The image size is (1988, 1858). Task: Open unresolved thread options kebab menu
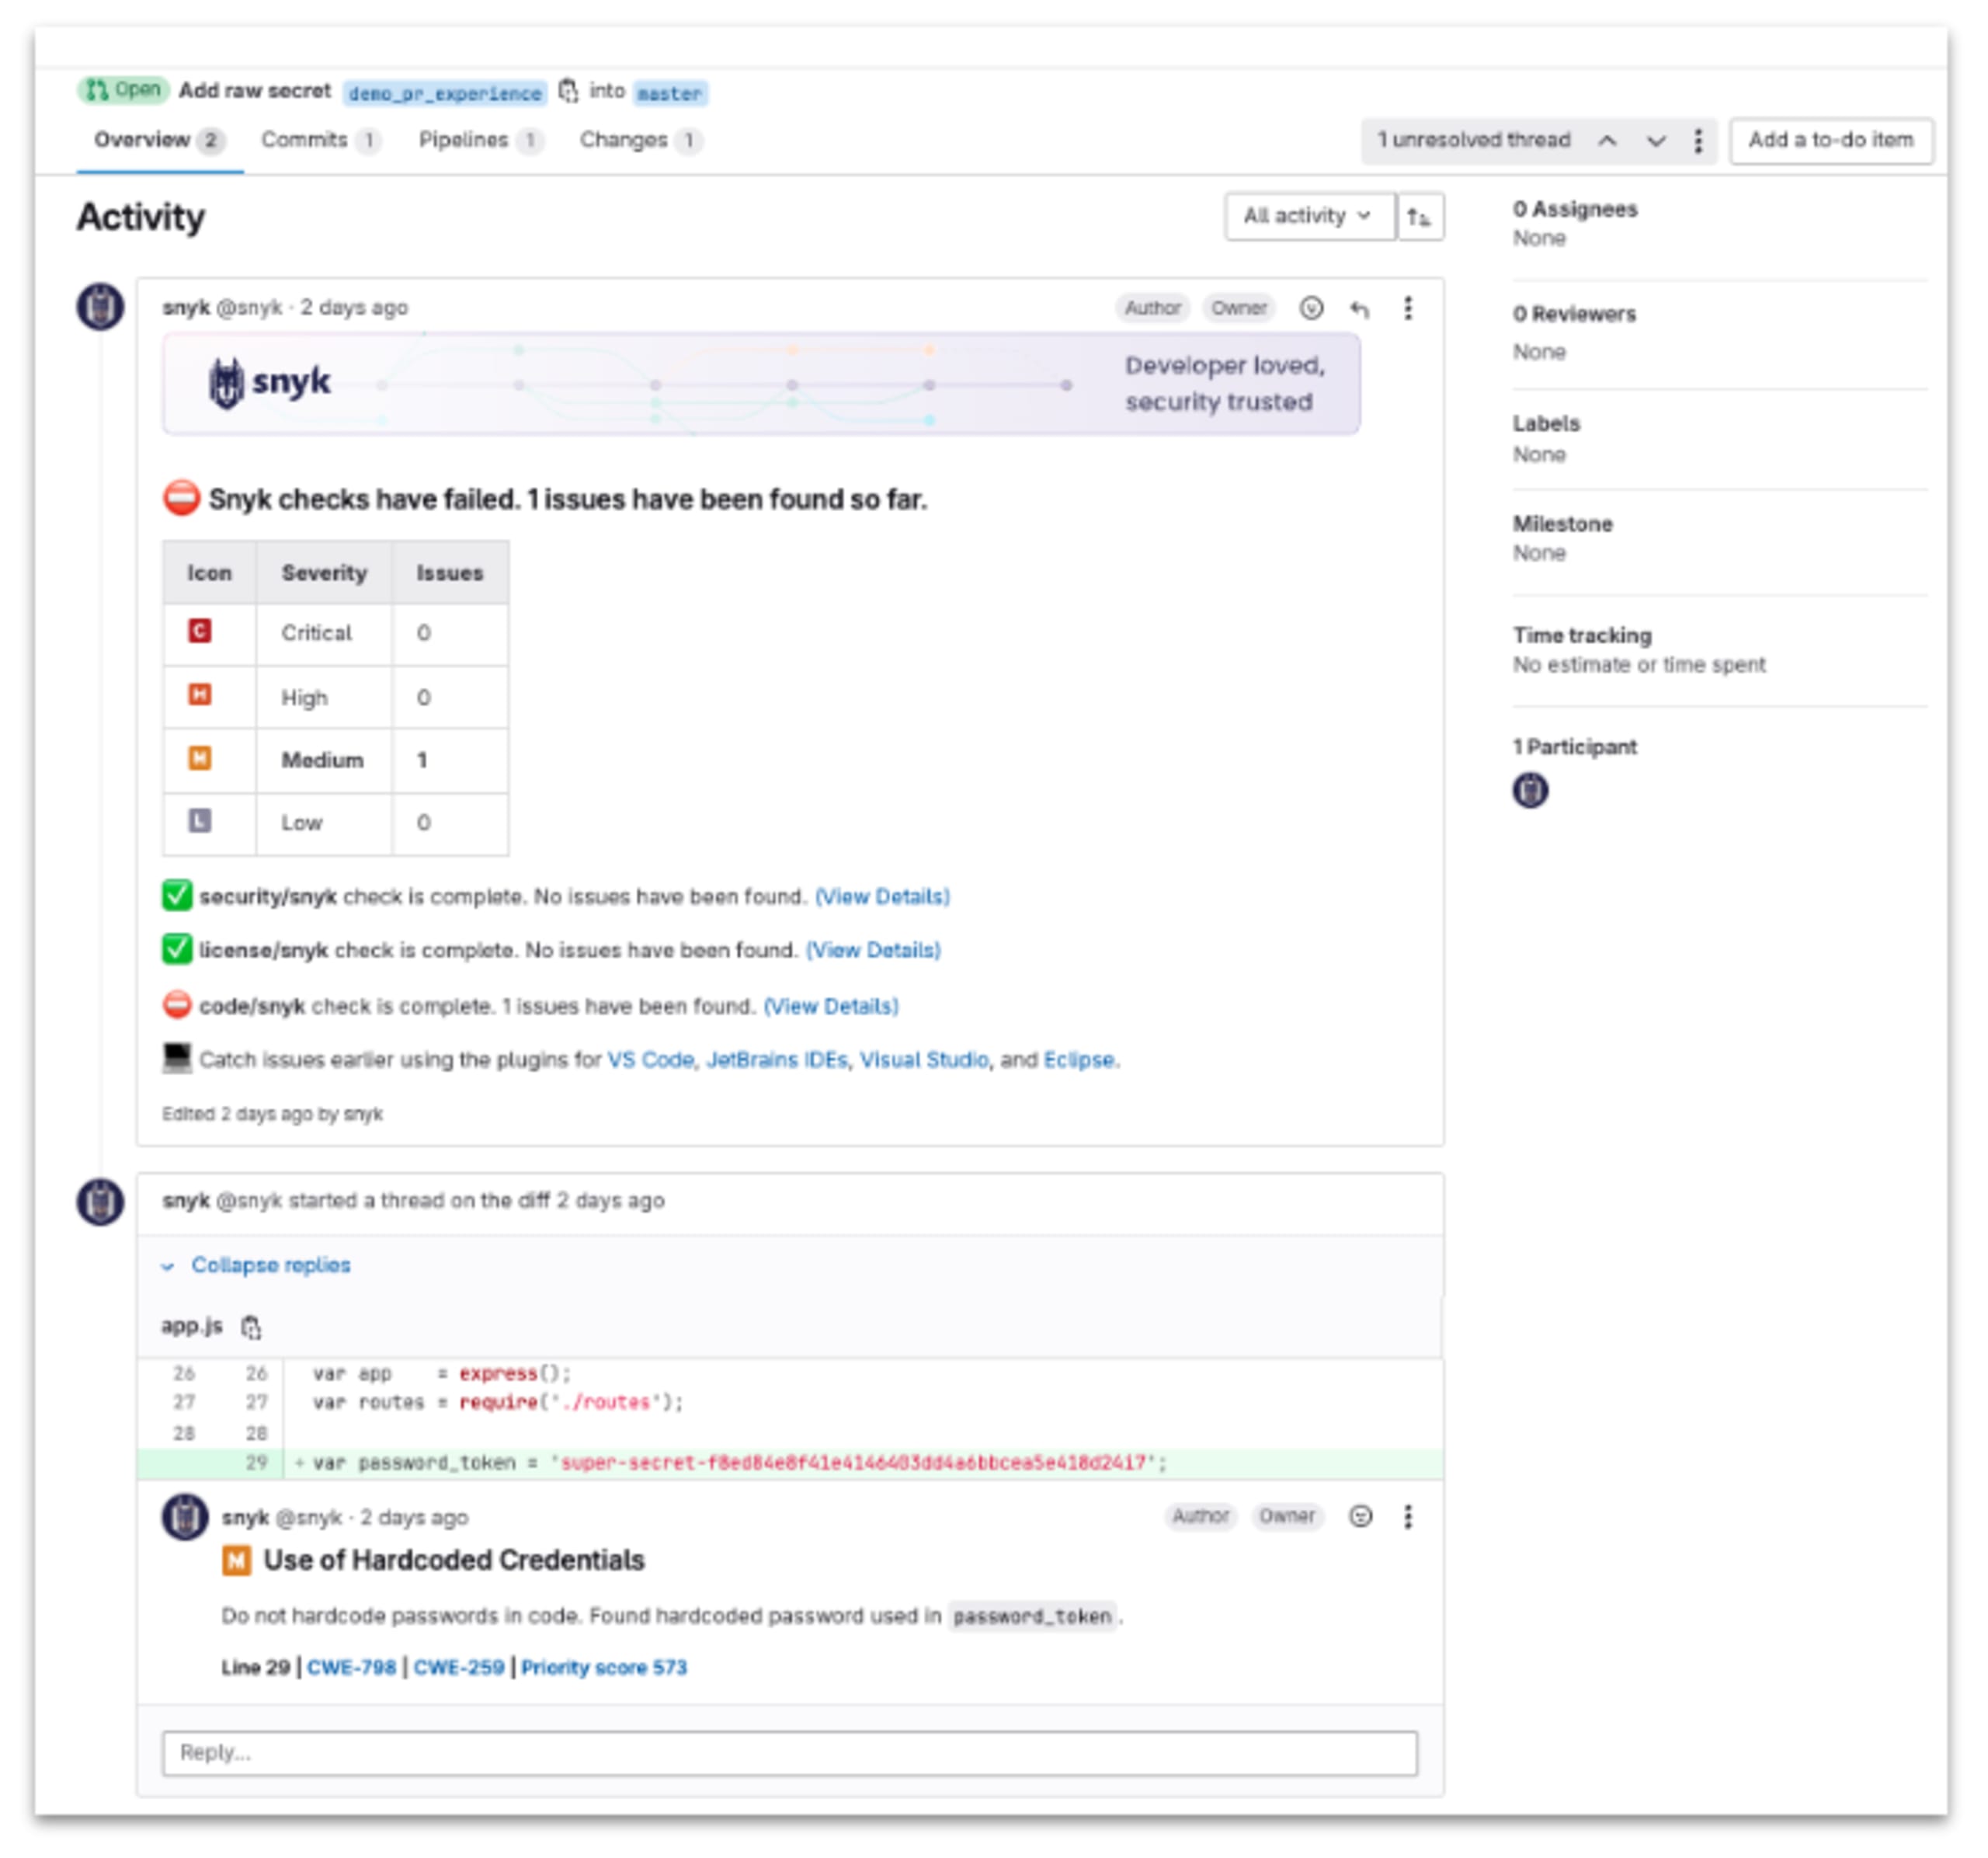[x=1698, y=141]
